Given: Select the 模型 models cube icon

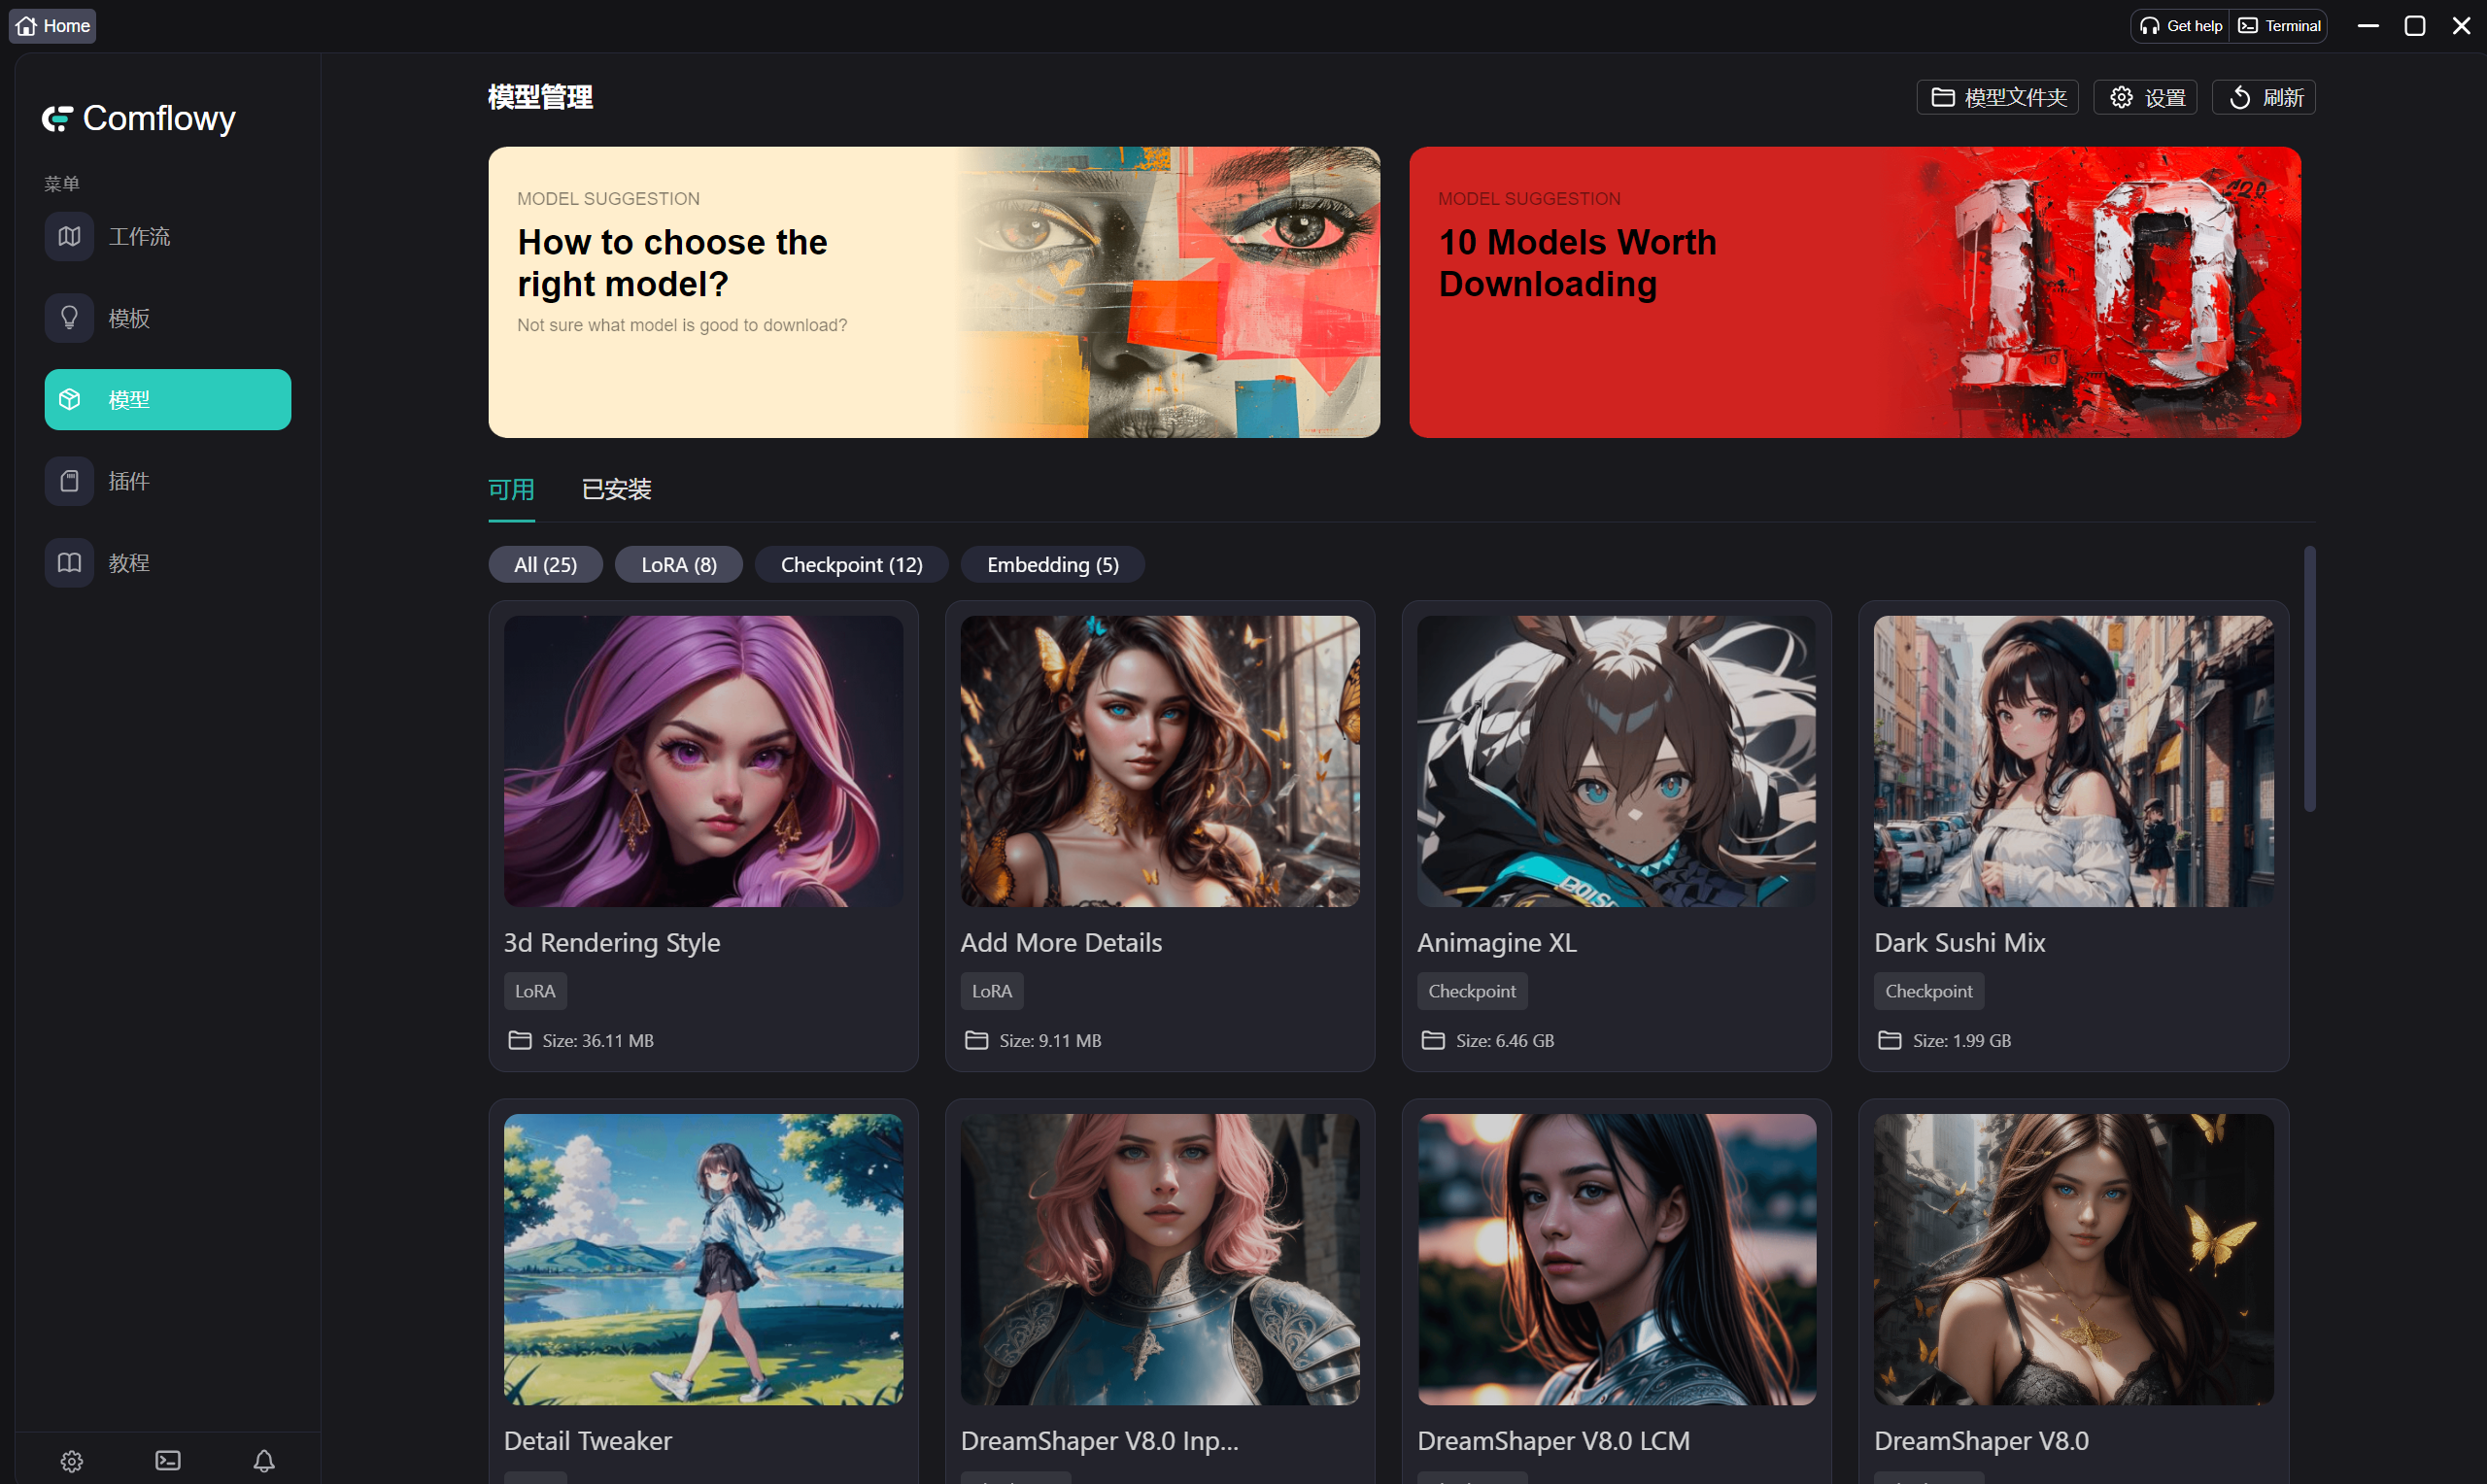Looking at the screenshot, I should (69, 400).
